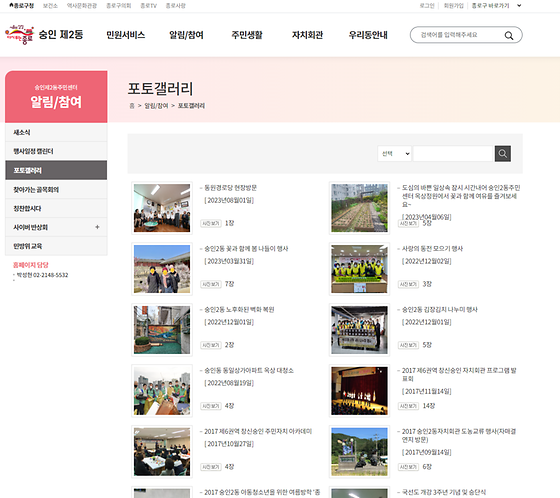The image size is (560, 498).
Task: Select 칭찬합시다 in the sidebar
Action: click(56, 208)
